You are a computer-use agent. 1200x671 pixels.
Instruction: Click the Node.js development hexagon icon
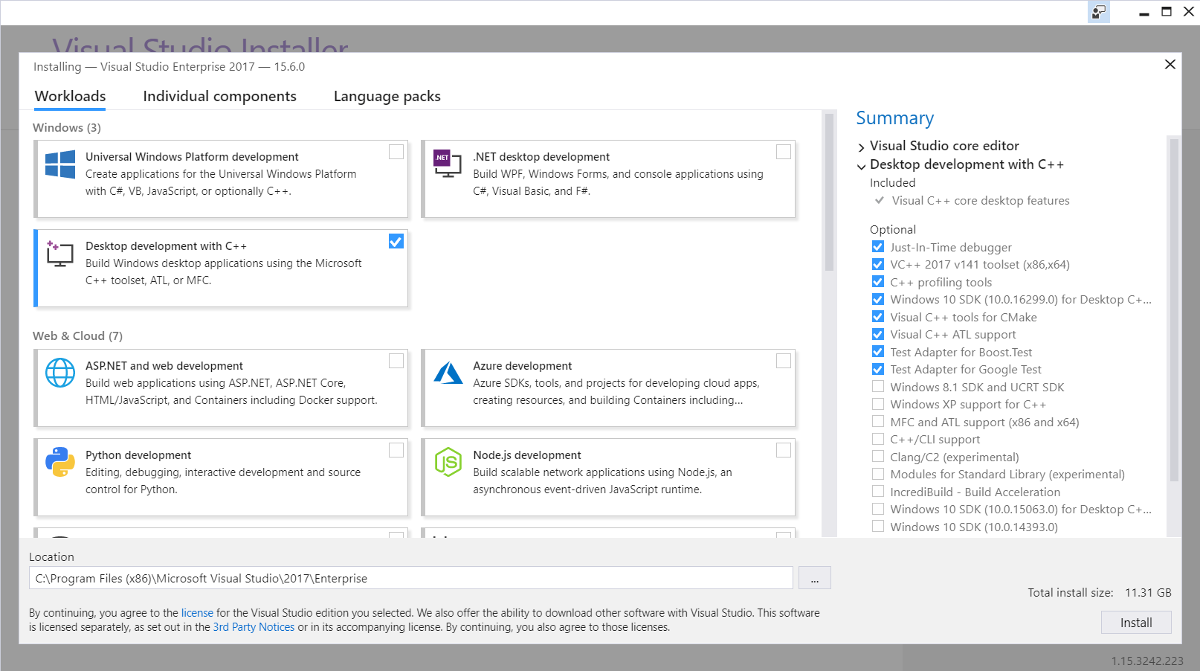click(x=447, y=463)
